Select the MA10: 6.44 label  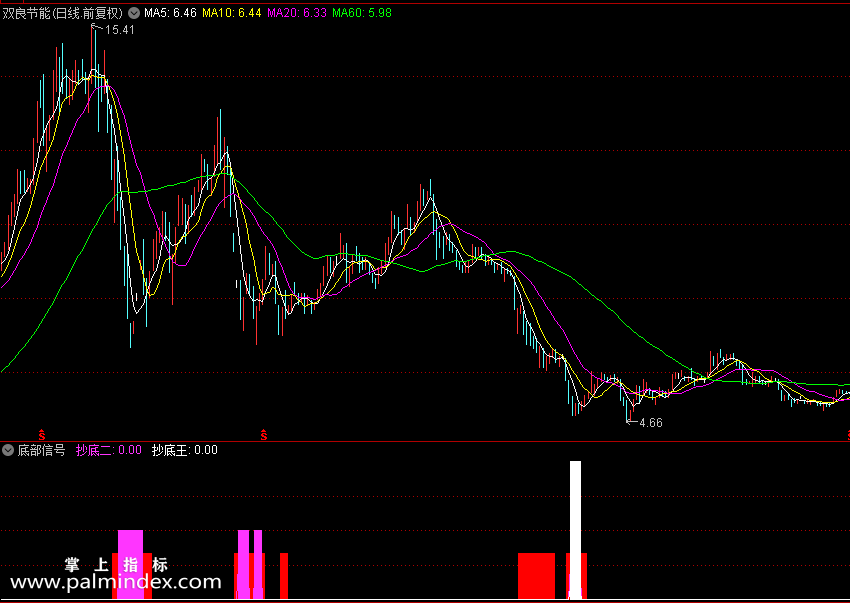point(232,13)
